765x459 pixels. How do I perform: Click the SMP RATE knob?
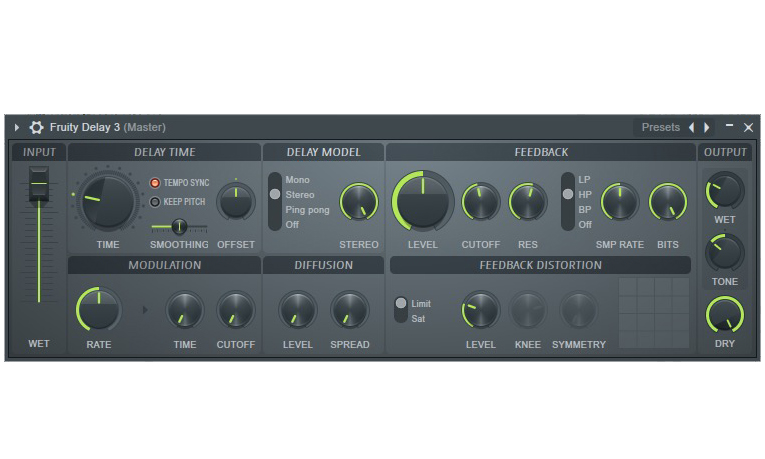click(620, 202)
